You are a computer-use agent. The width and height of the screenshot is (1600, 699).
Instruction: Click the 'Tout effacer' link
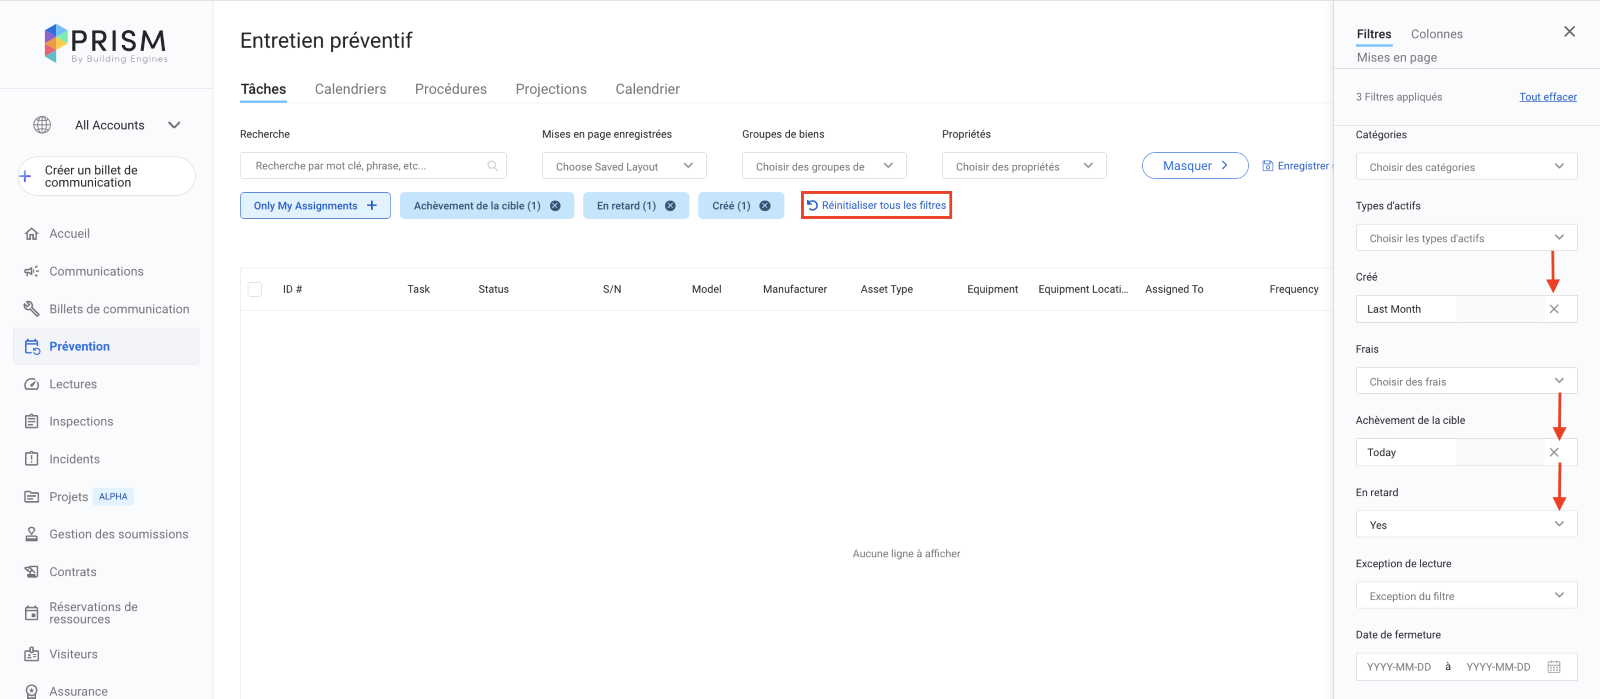(1547, 97)
